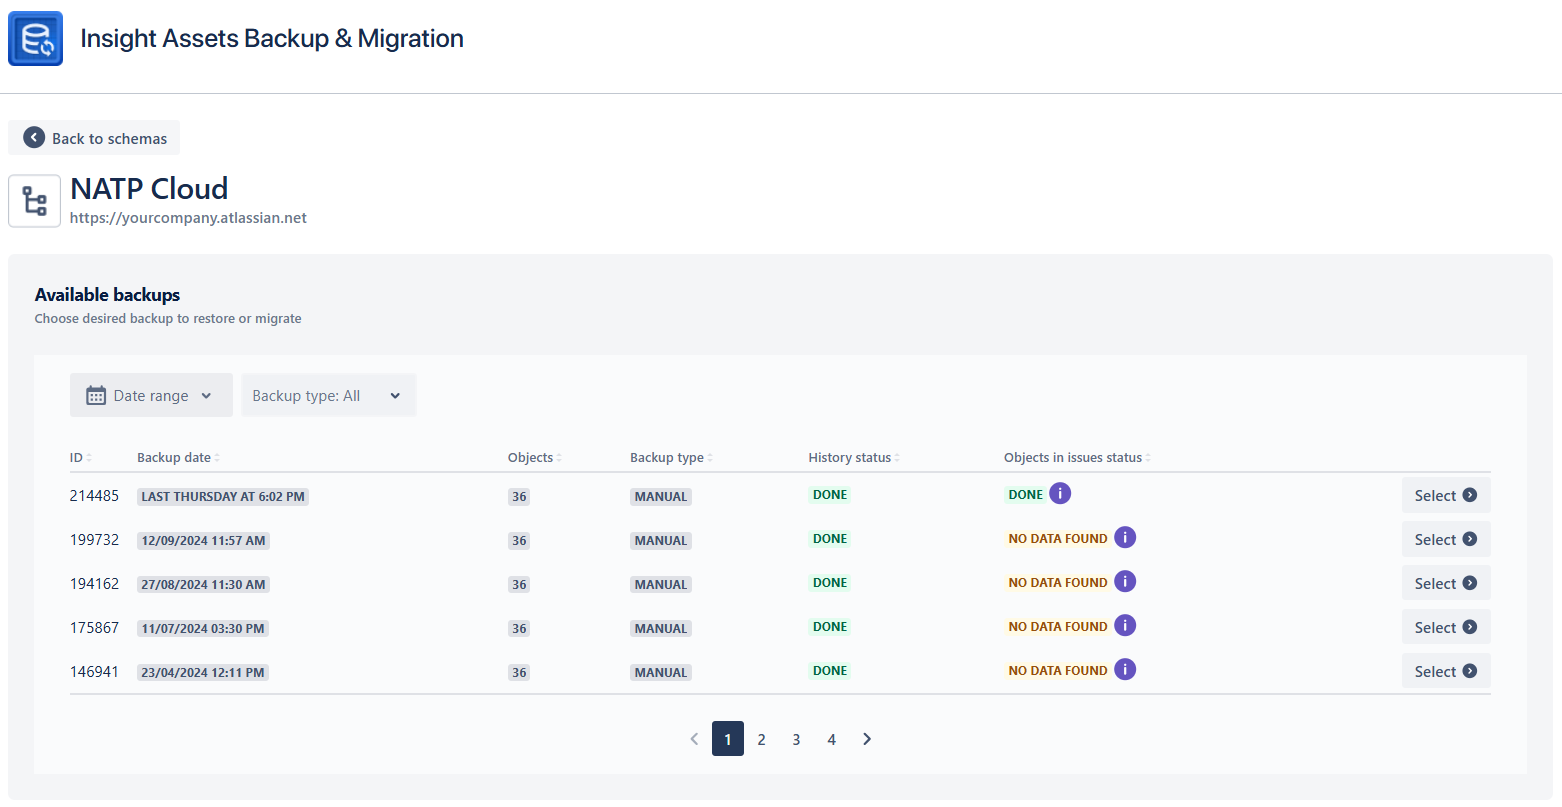Go to page 2 of backups

pyautogui.click(x=762, y=739)
